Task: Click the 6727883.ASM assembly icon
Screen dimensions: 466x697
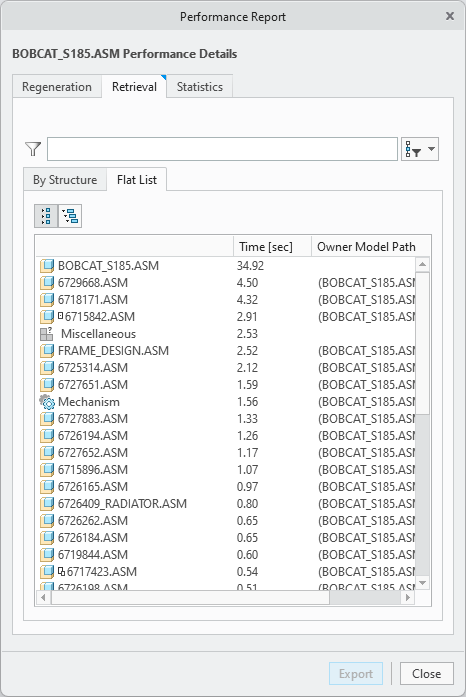Action: click(47, 419)
